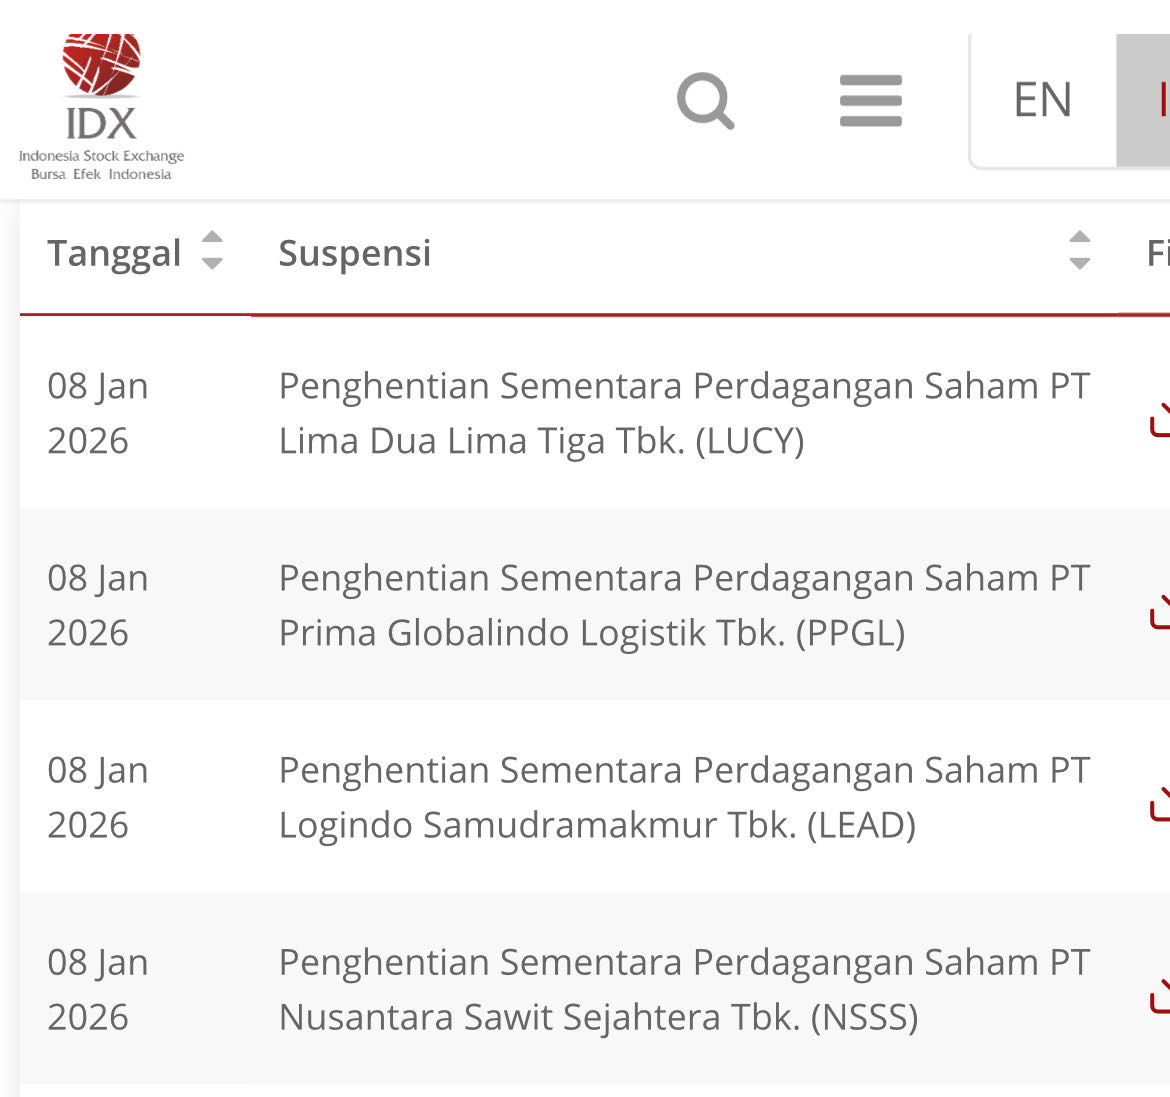Select the red language option beside EN
Viewport: 1170px width, 1097px height.
(1150, 100)
